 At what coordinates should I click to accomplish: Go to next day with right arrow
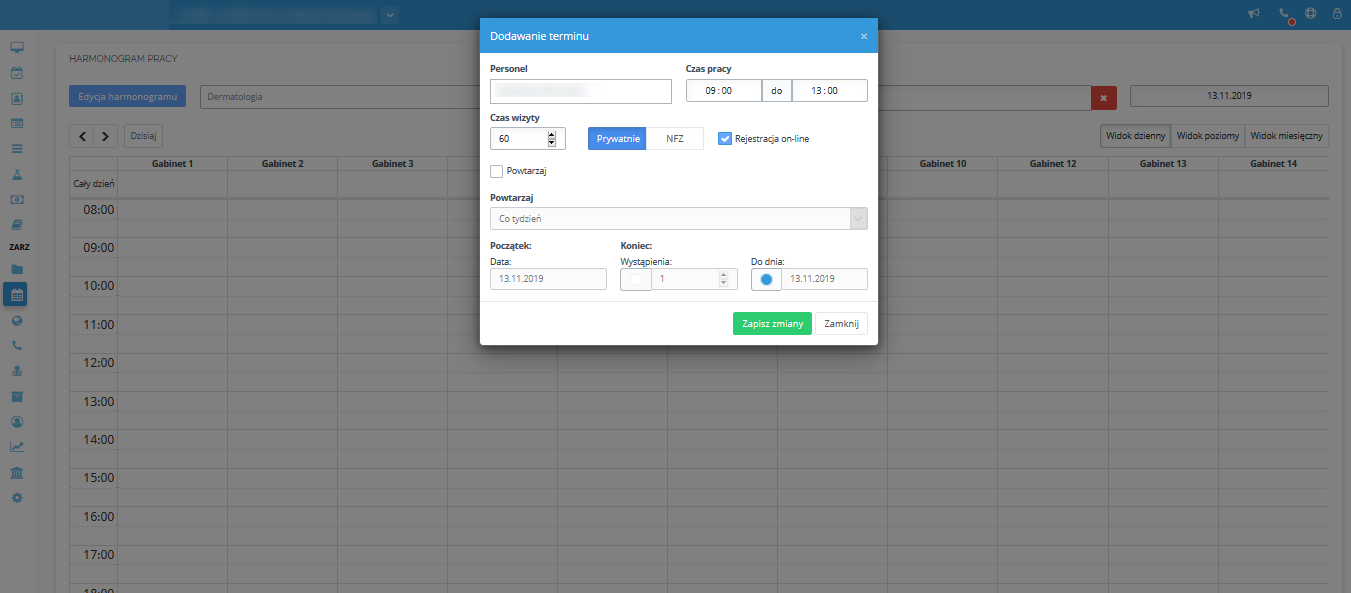106,136
